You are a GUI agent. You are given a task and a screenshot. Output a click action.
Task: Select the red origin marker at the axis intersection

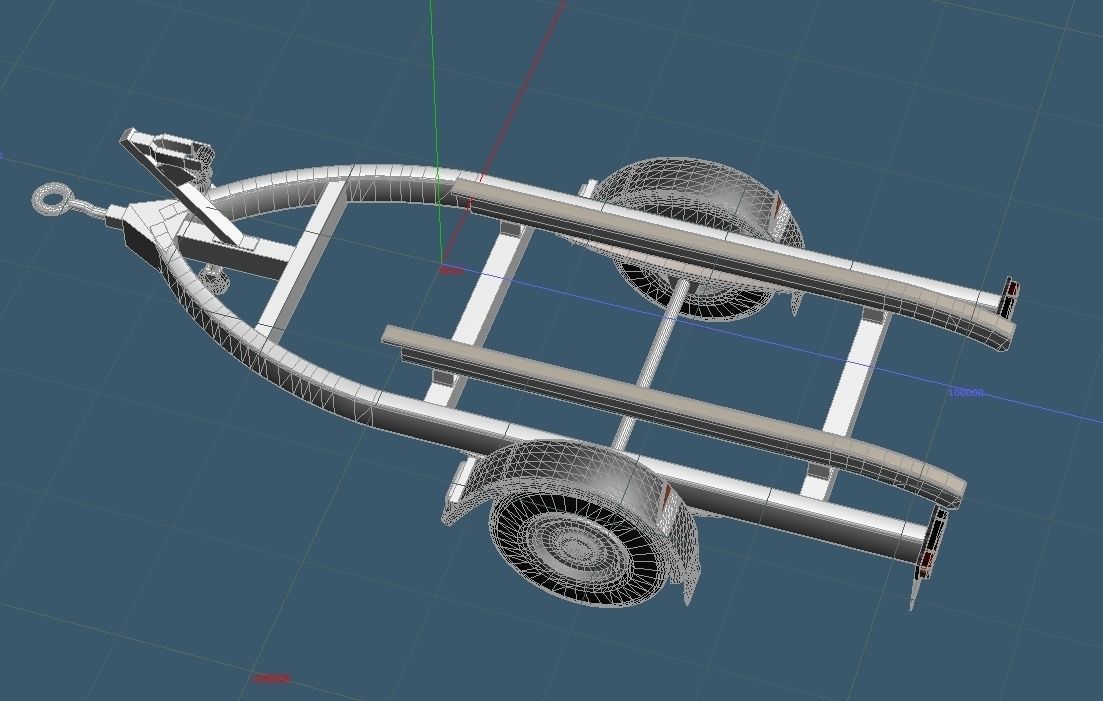pyautogui.click(x=451, y=270)
